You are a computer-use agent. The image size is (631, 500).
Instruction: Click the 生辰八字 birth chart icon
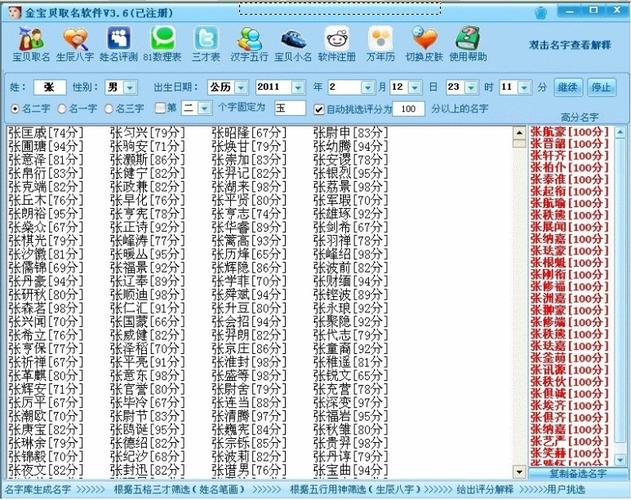pos(74,44)
